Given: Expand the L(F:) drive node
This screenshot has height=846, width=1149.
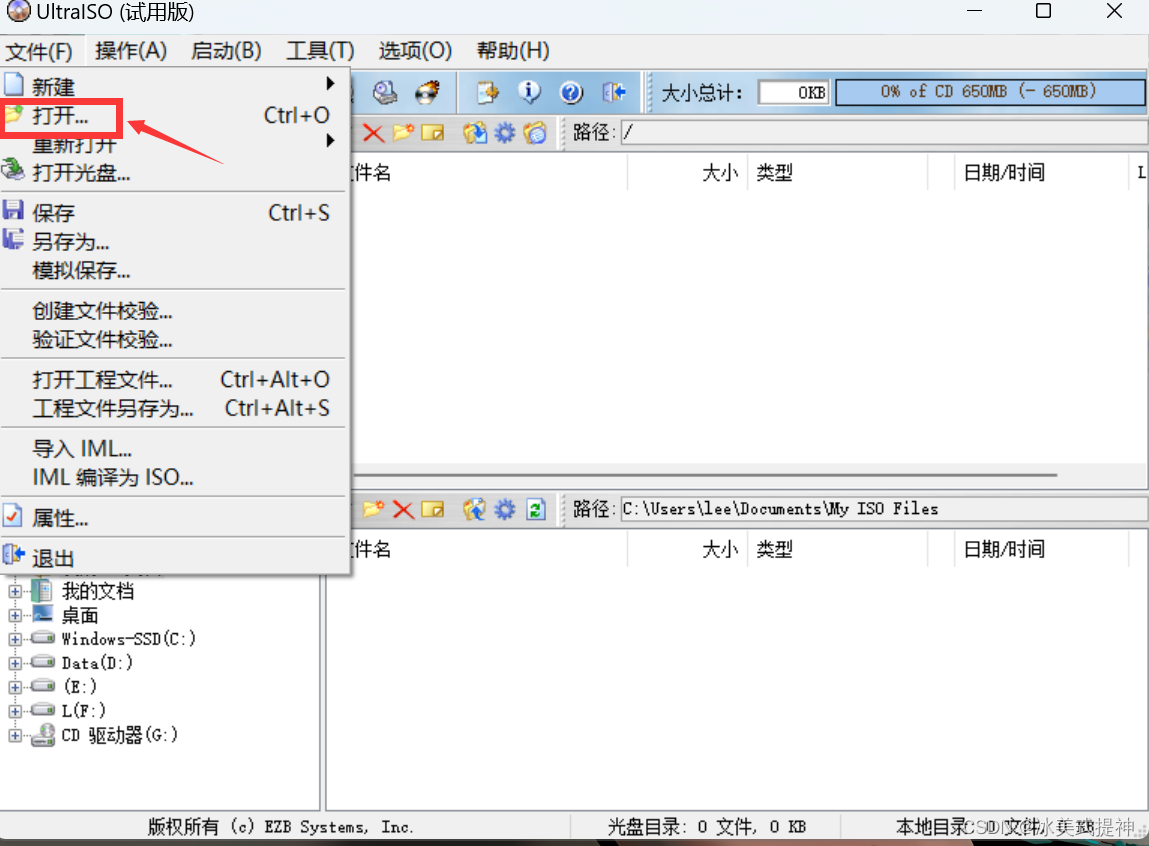Looking at the screenshot, I should pos(15,710).
